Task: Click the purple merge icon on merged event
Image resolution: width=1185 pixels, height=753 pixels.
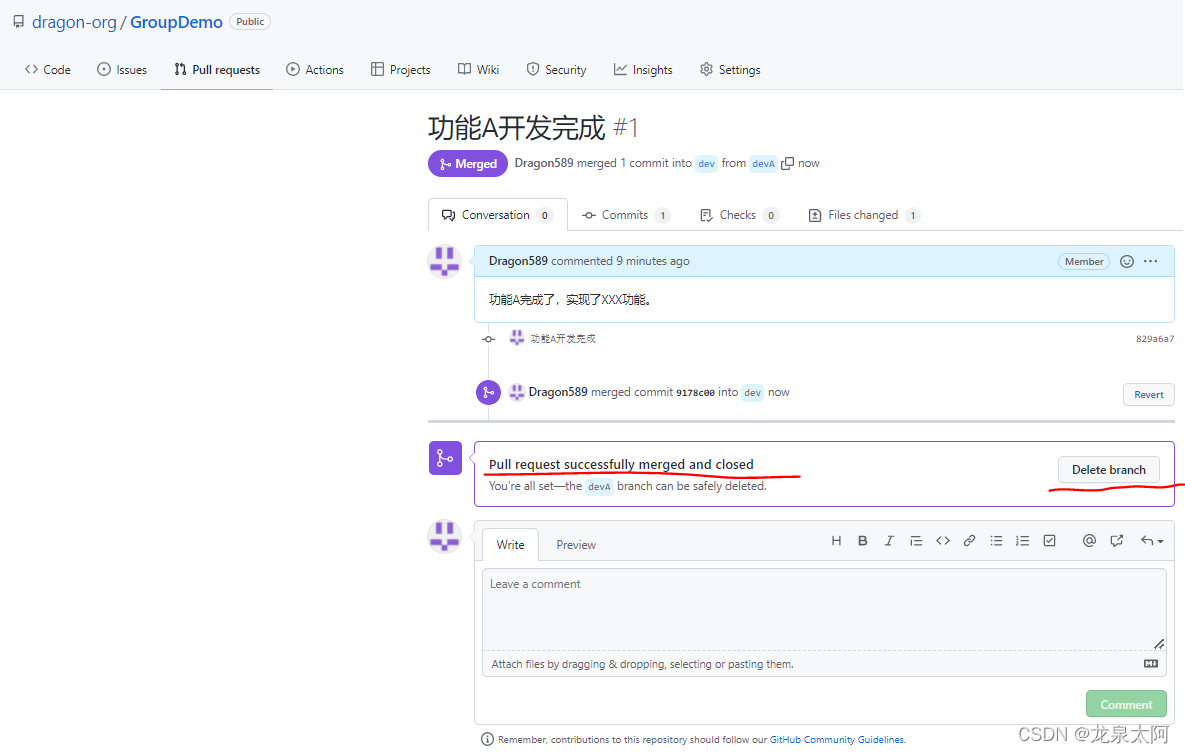Action: pos(488,392)
